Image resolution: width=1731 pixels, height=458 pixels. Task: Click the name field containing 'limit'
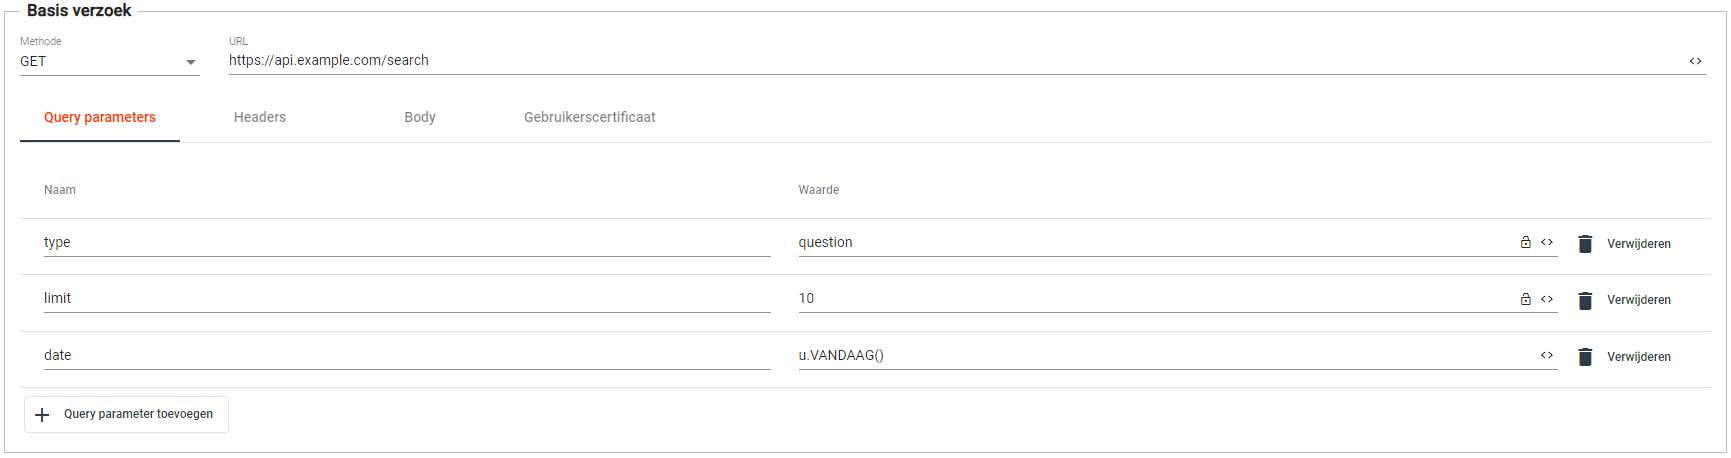(406, 299)
